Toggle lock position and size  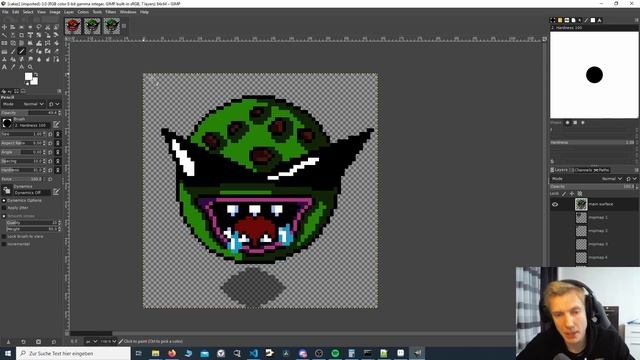(x=572, y=194)
